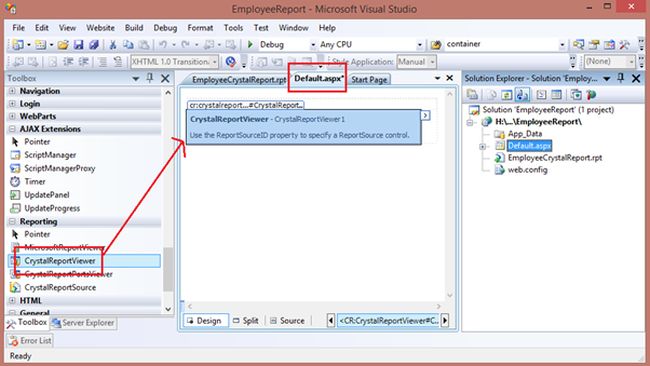Select CR:CrystalReportViewer tag breadcrumb
650x366 pixels.
(388, 320)
